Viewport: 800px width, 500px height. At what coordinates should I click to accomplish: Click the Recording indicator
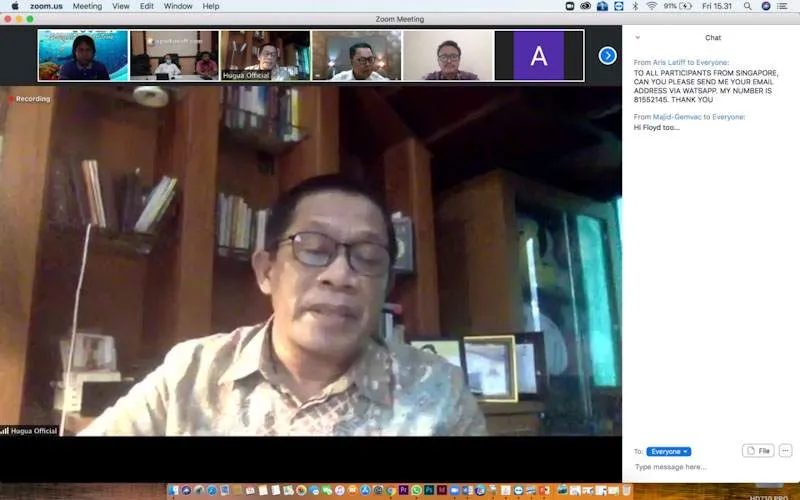[30, 99]
